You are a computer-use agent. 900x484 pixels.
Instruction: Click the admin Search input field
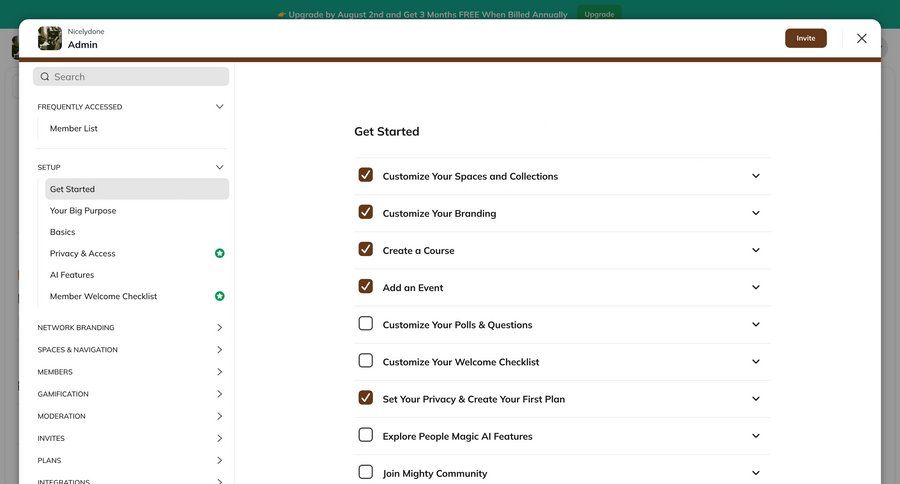point(131,76)
